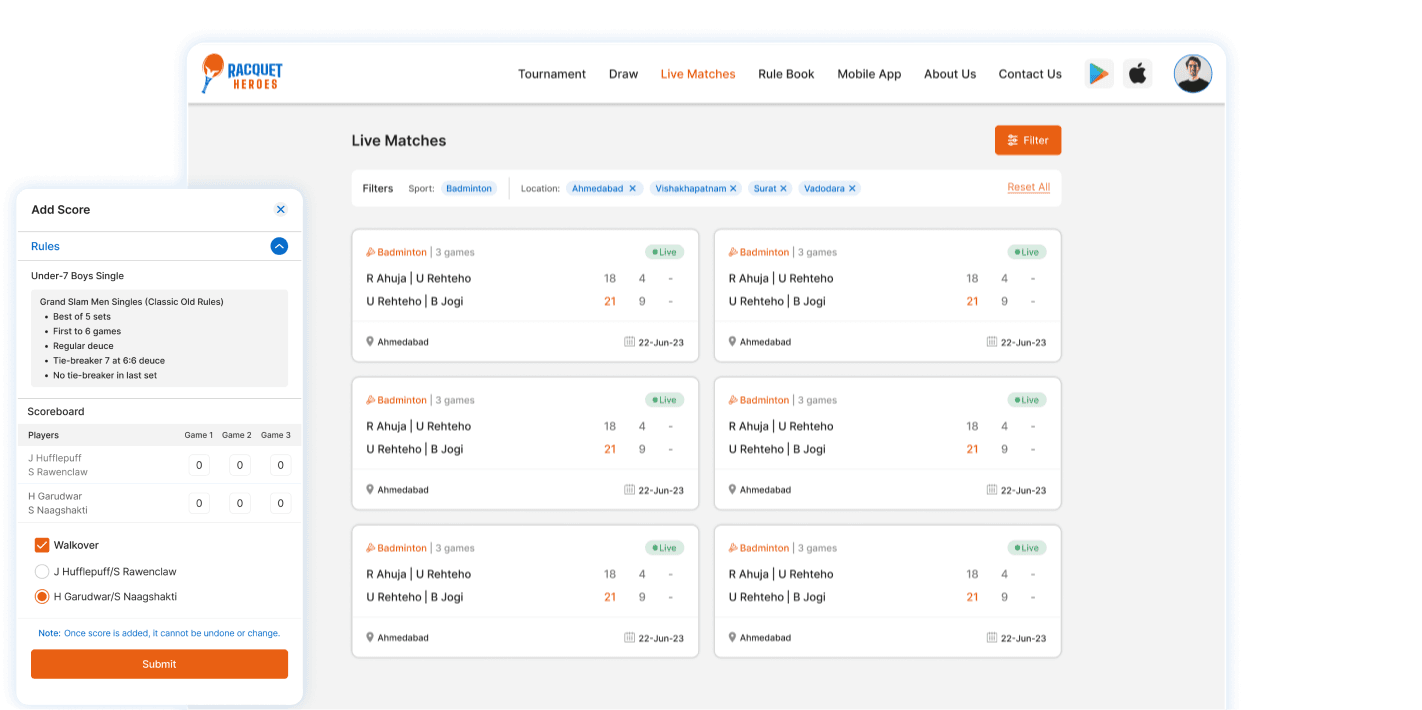
Task: Remove the Vadodara location filter
Action: 852,189
